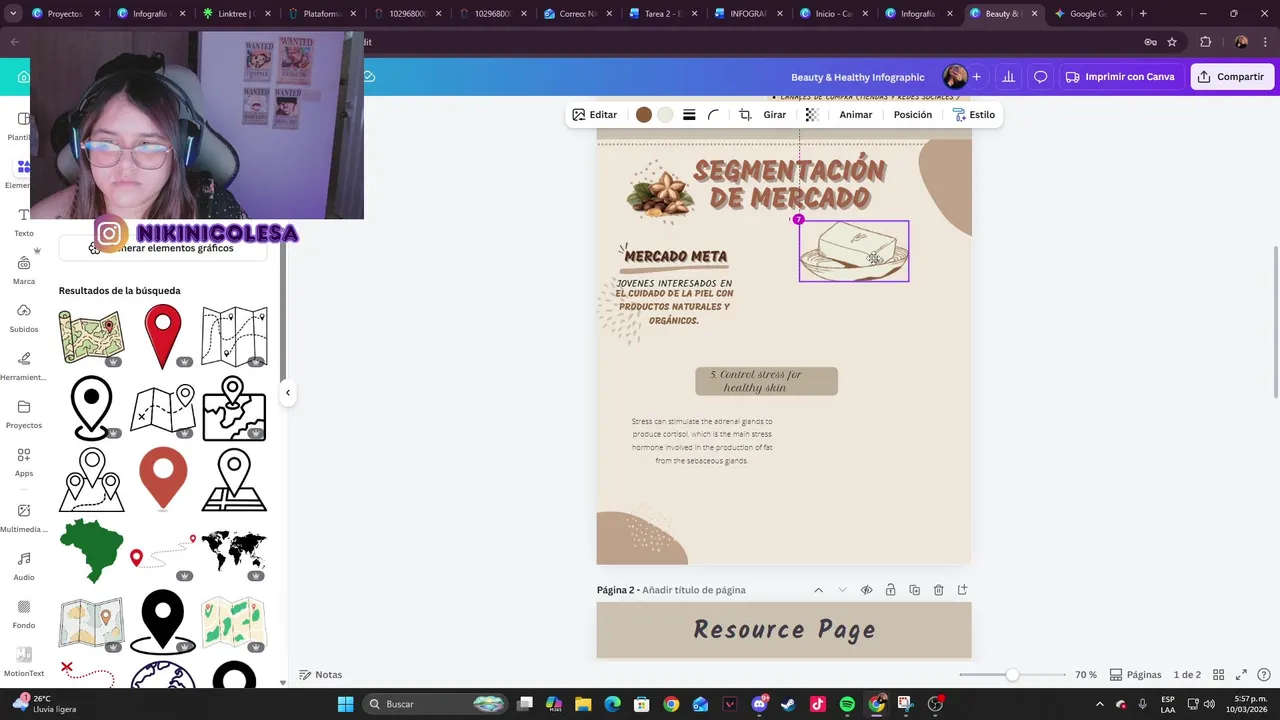The width and height of the screenshot is (1280, 720).
Task: Open the MotionText sidebar panel
Action: tap(24, 662)
